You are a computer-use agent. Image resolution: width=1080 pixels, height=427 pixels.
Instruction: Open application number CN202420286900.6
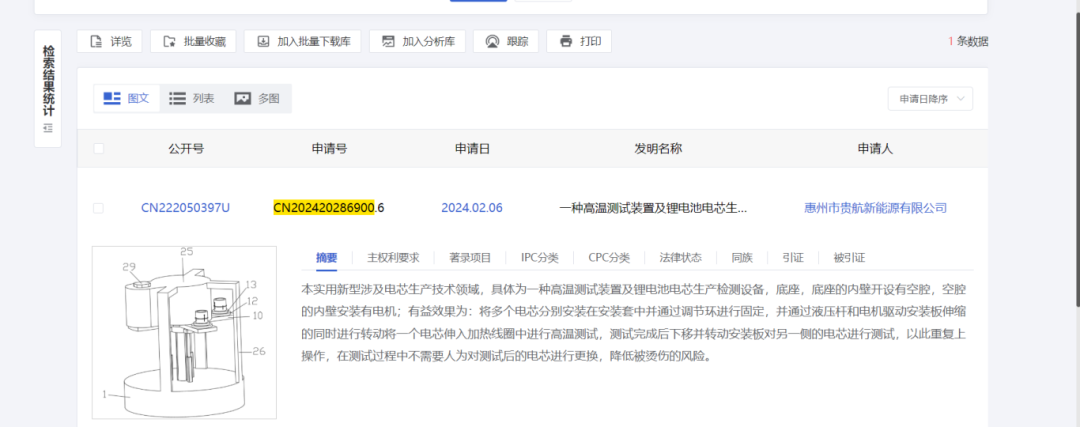pyautogui.click(x=329, y=208)
